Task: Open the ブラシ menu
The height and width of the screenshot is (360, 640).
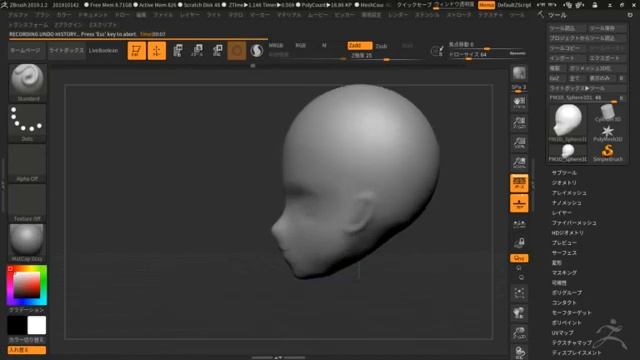Action: pos(42,15)
